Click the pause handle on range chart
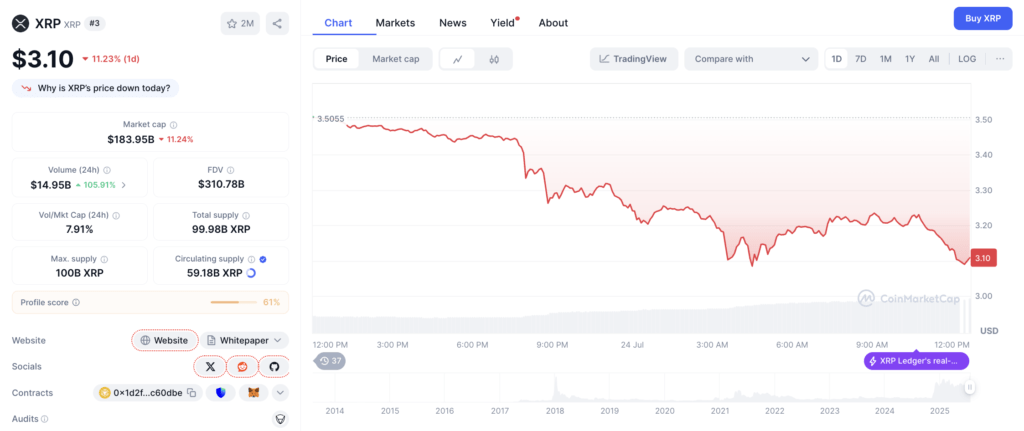This screenshot has width=1024, height=431. coord(970,387)
